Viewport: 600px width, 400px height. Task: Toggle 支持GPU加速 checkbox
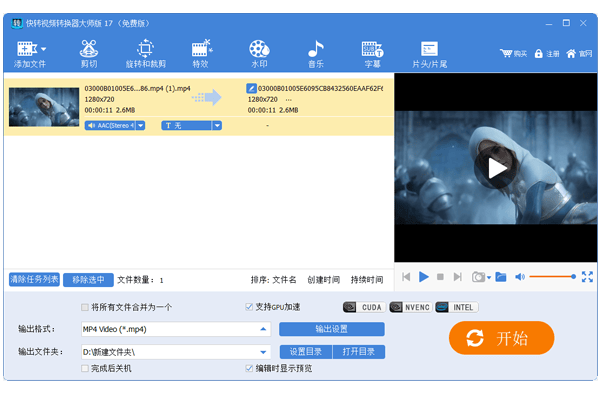250,307
